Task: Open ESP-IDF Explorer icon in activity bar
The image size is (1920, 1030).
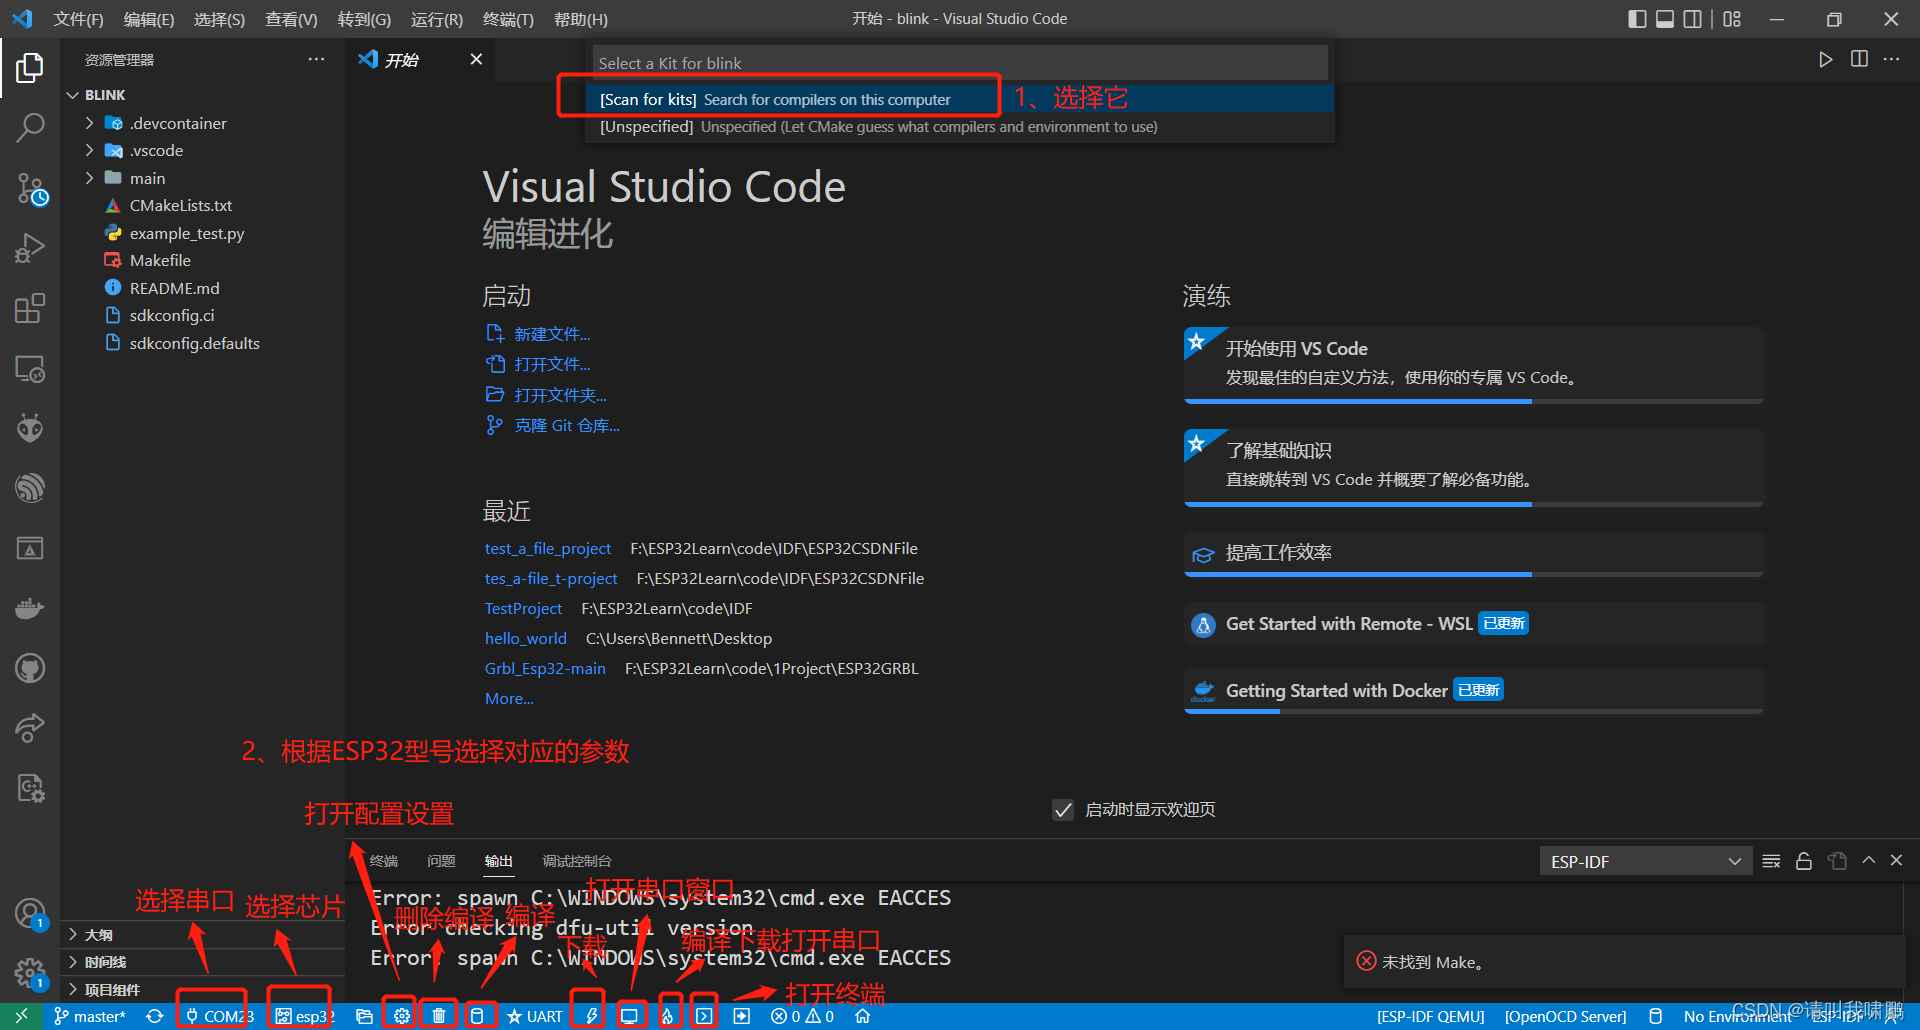Action: (x=30, y=488)
